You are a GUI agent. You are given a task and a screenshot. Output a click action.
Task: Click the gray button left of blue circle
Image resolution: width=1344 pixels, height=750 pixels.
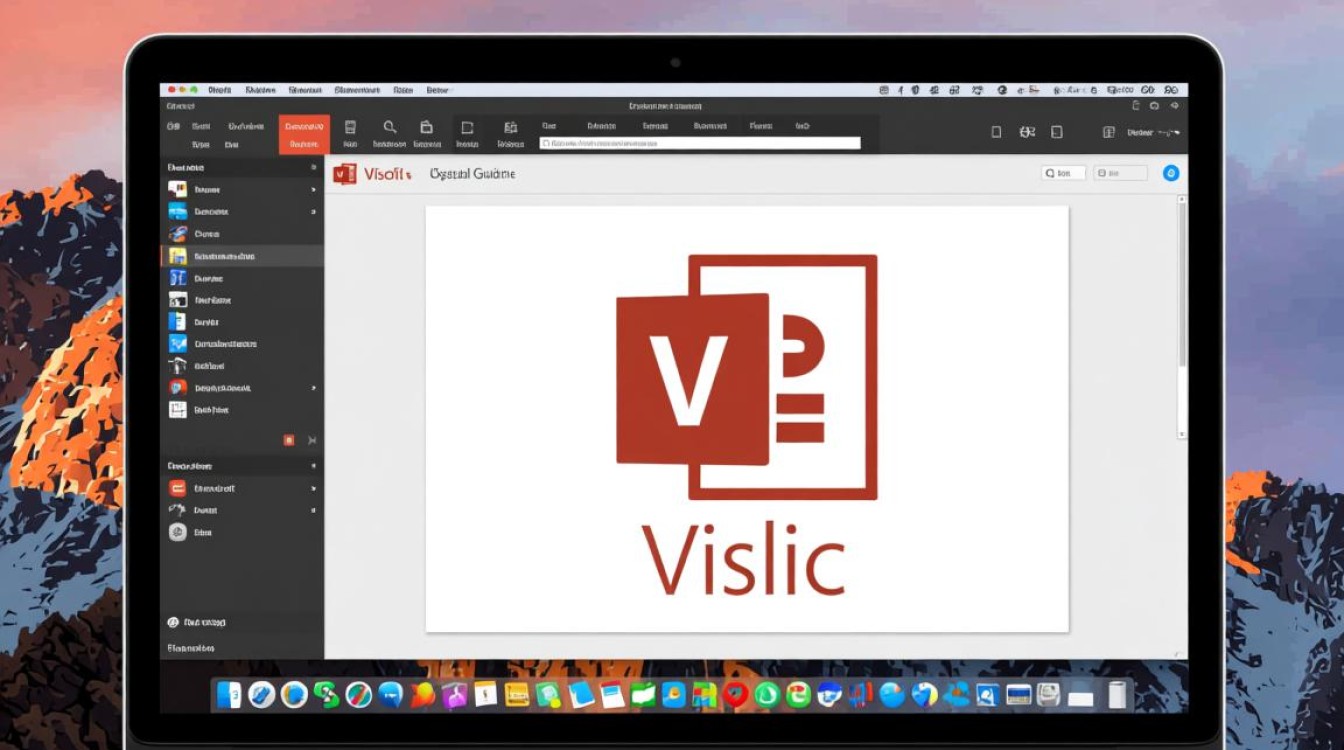click(1120, 173)
